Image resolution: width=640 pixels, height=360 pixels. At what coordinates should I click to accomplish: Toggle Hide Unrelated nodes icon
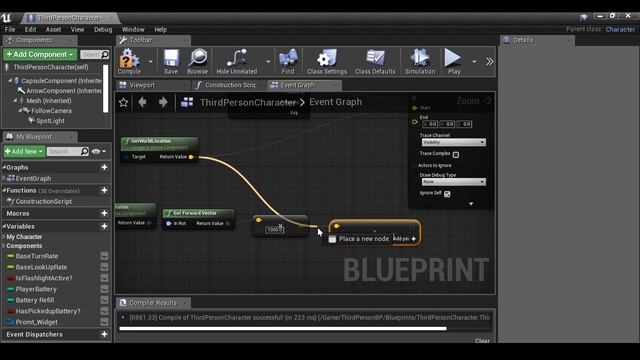[237, 61]
